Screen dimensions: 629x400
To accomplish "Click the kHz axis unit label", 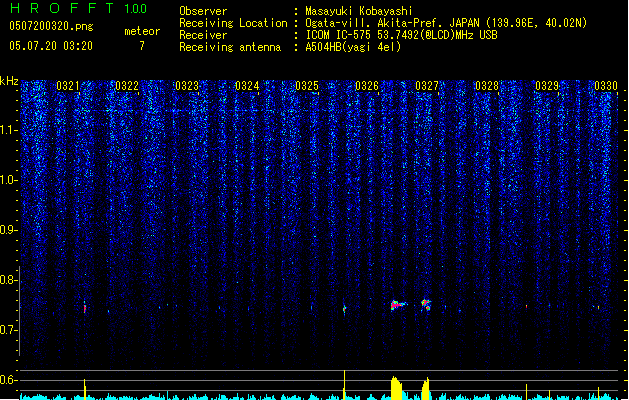I will [9, 81].
